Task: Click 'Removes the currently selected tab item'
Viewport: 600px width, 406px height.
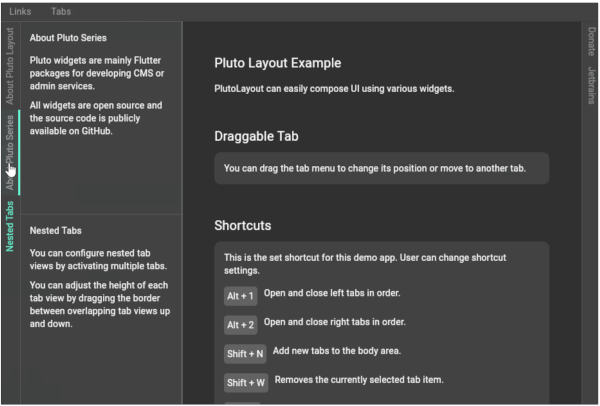Action: click(359, 380)
